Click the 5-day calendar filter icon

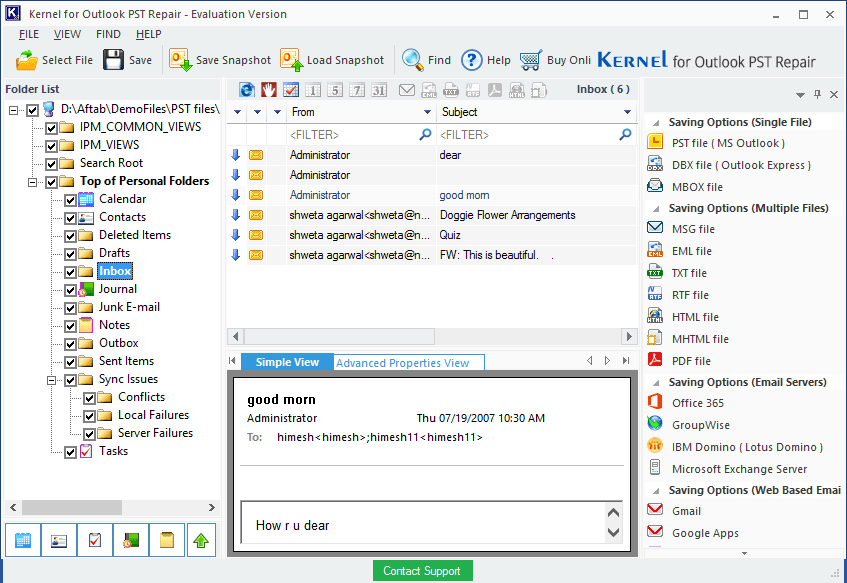[335, 90]
